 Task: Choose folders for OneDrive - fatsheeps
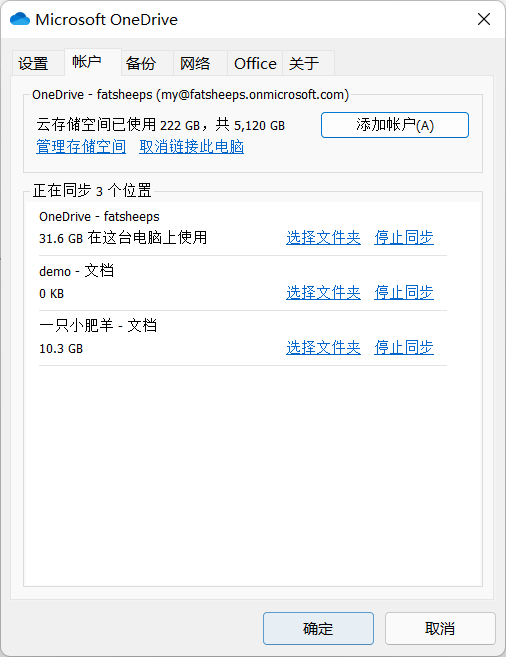point(323,238)
